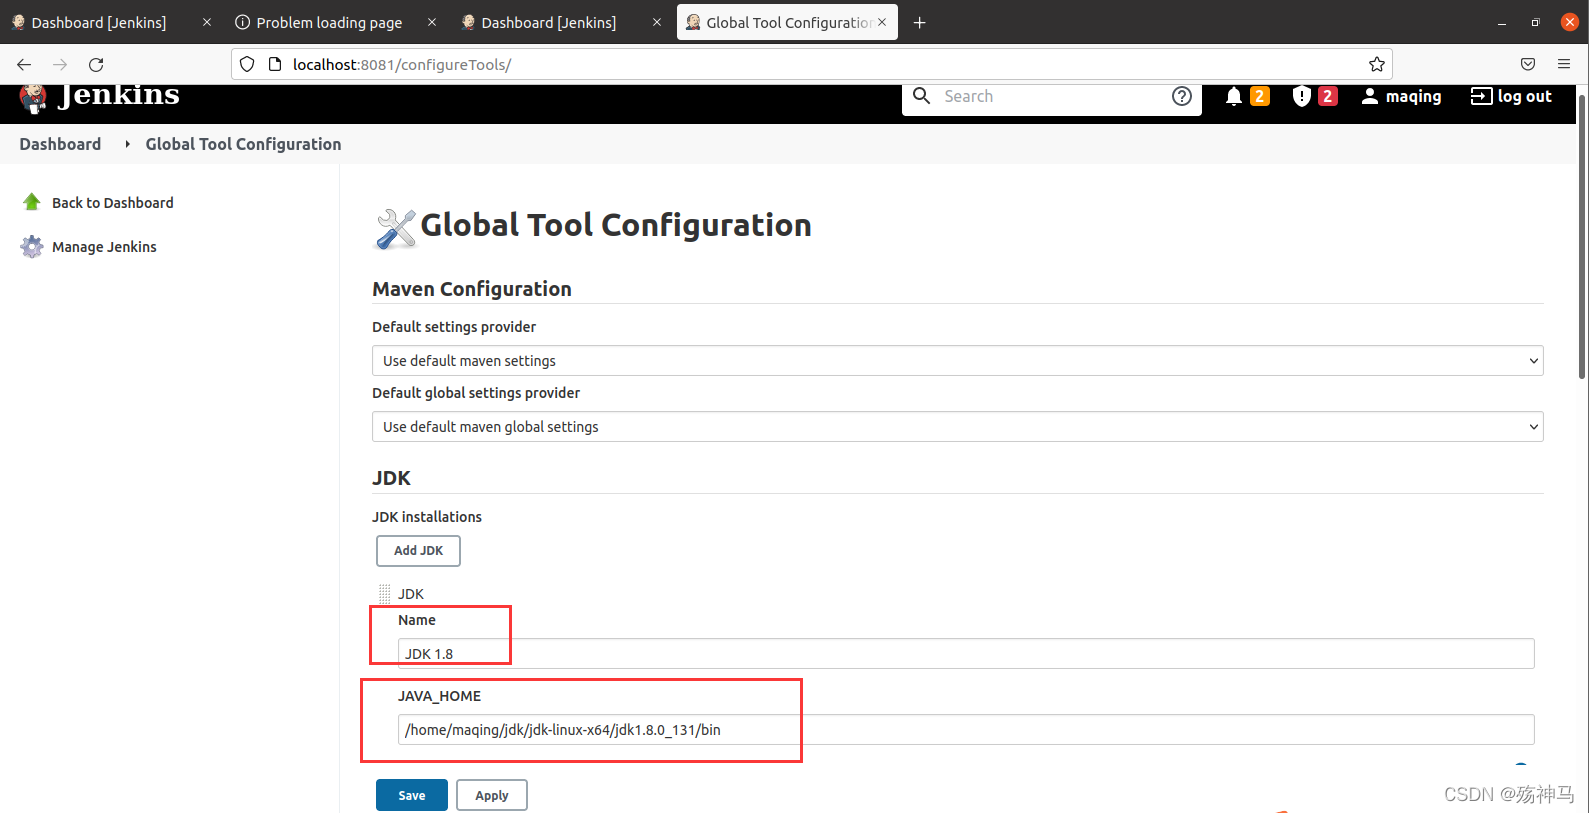Focus the Jenkins Search field
The width and height of the screenshot is (1589, 813).
(x=1050, y=96)
